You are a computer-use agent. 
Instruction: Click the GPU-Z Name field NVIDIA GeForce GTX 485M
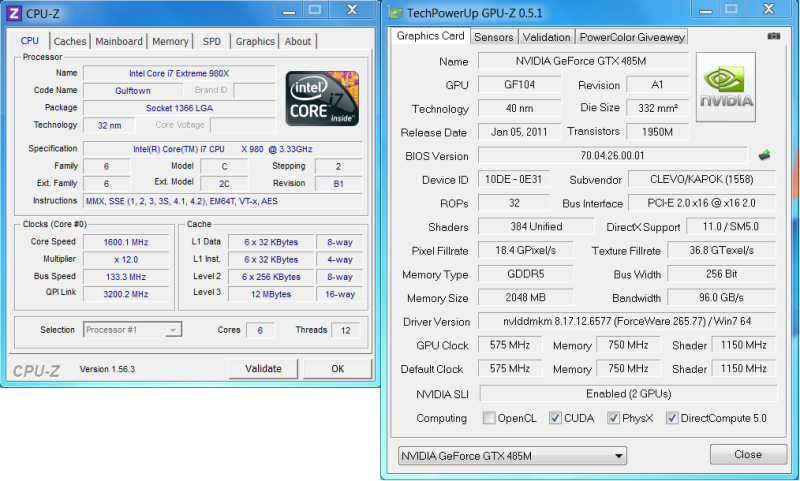[x=583, y=61]
